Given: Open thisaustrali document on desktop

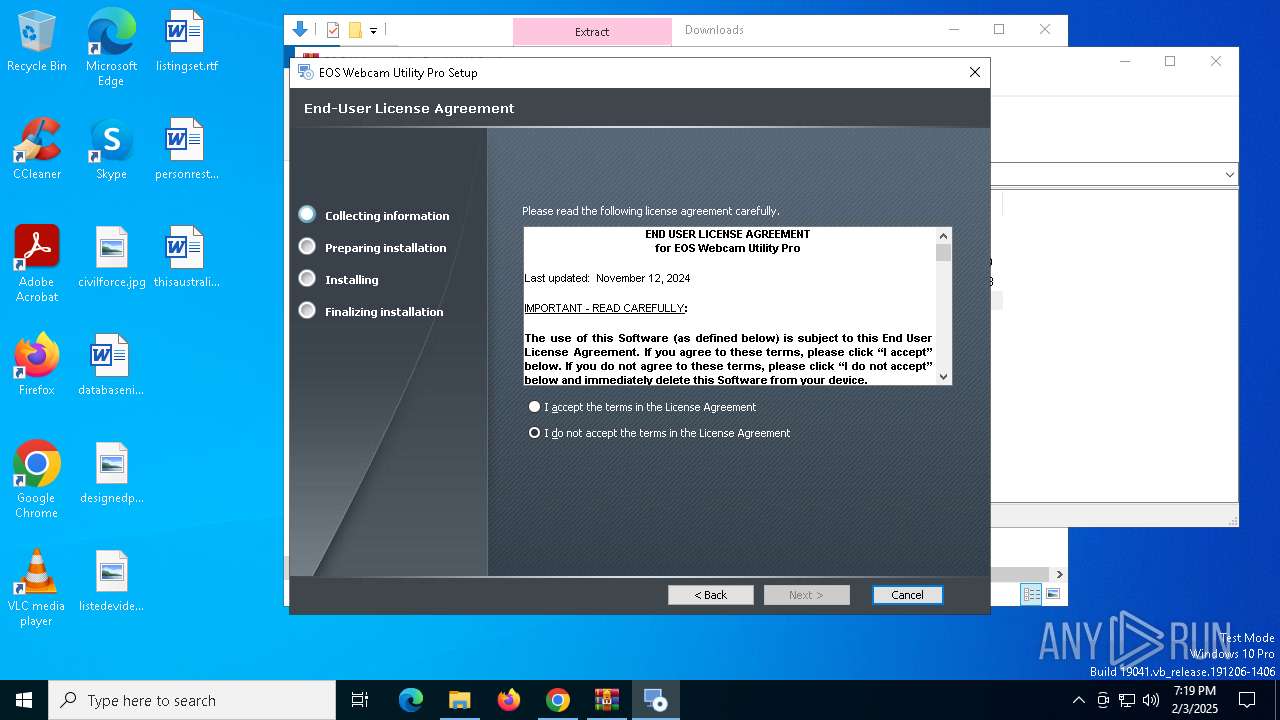Looking at the screenshot, I should click(x=186, y=257).
